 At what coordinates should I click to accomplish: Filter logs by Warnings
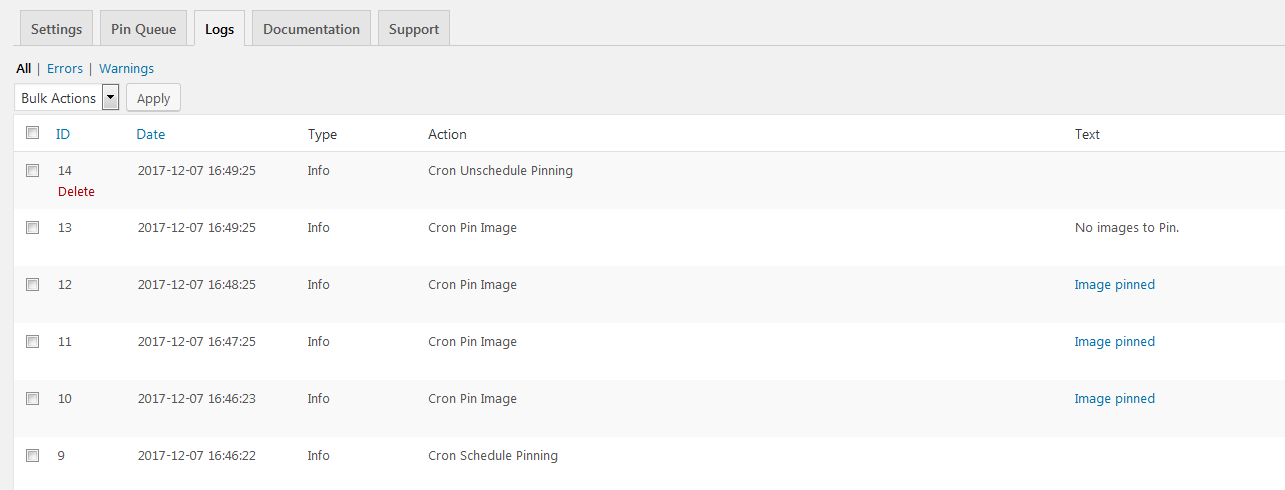coord(126,69)
